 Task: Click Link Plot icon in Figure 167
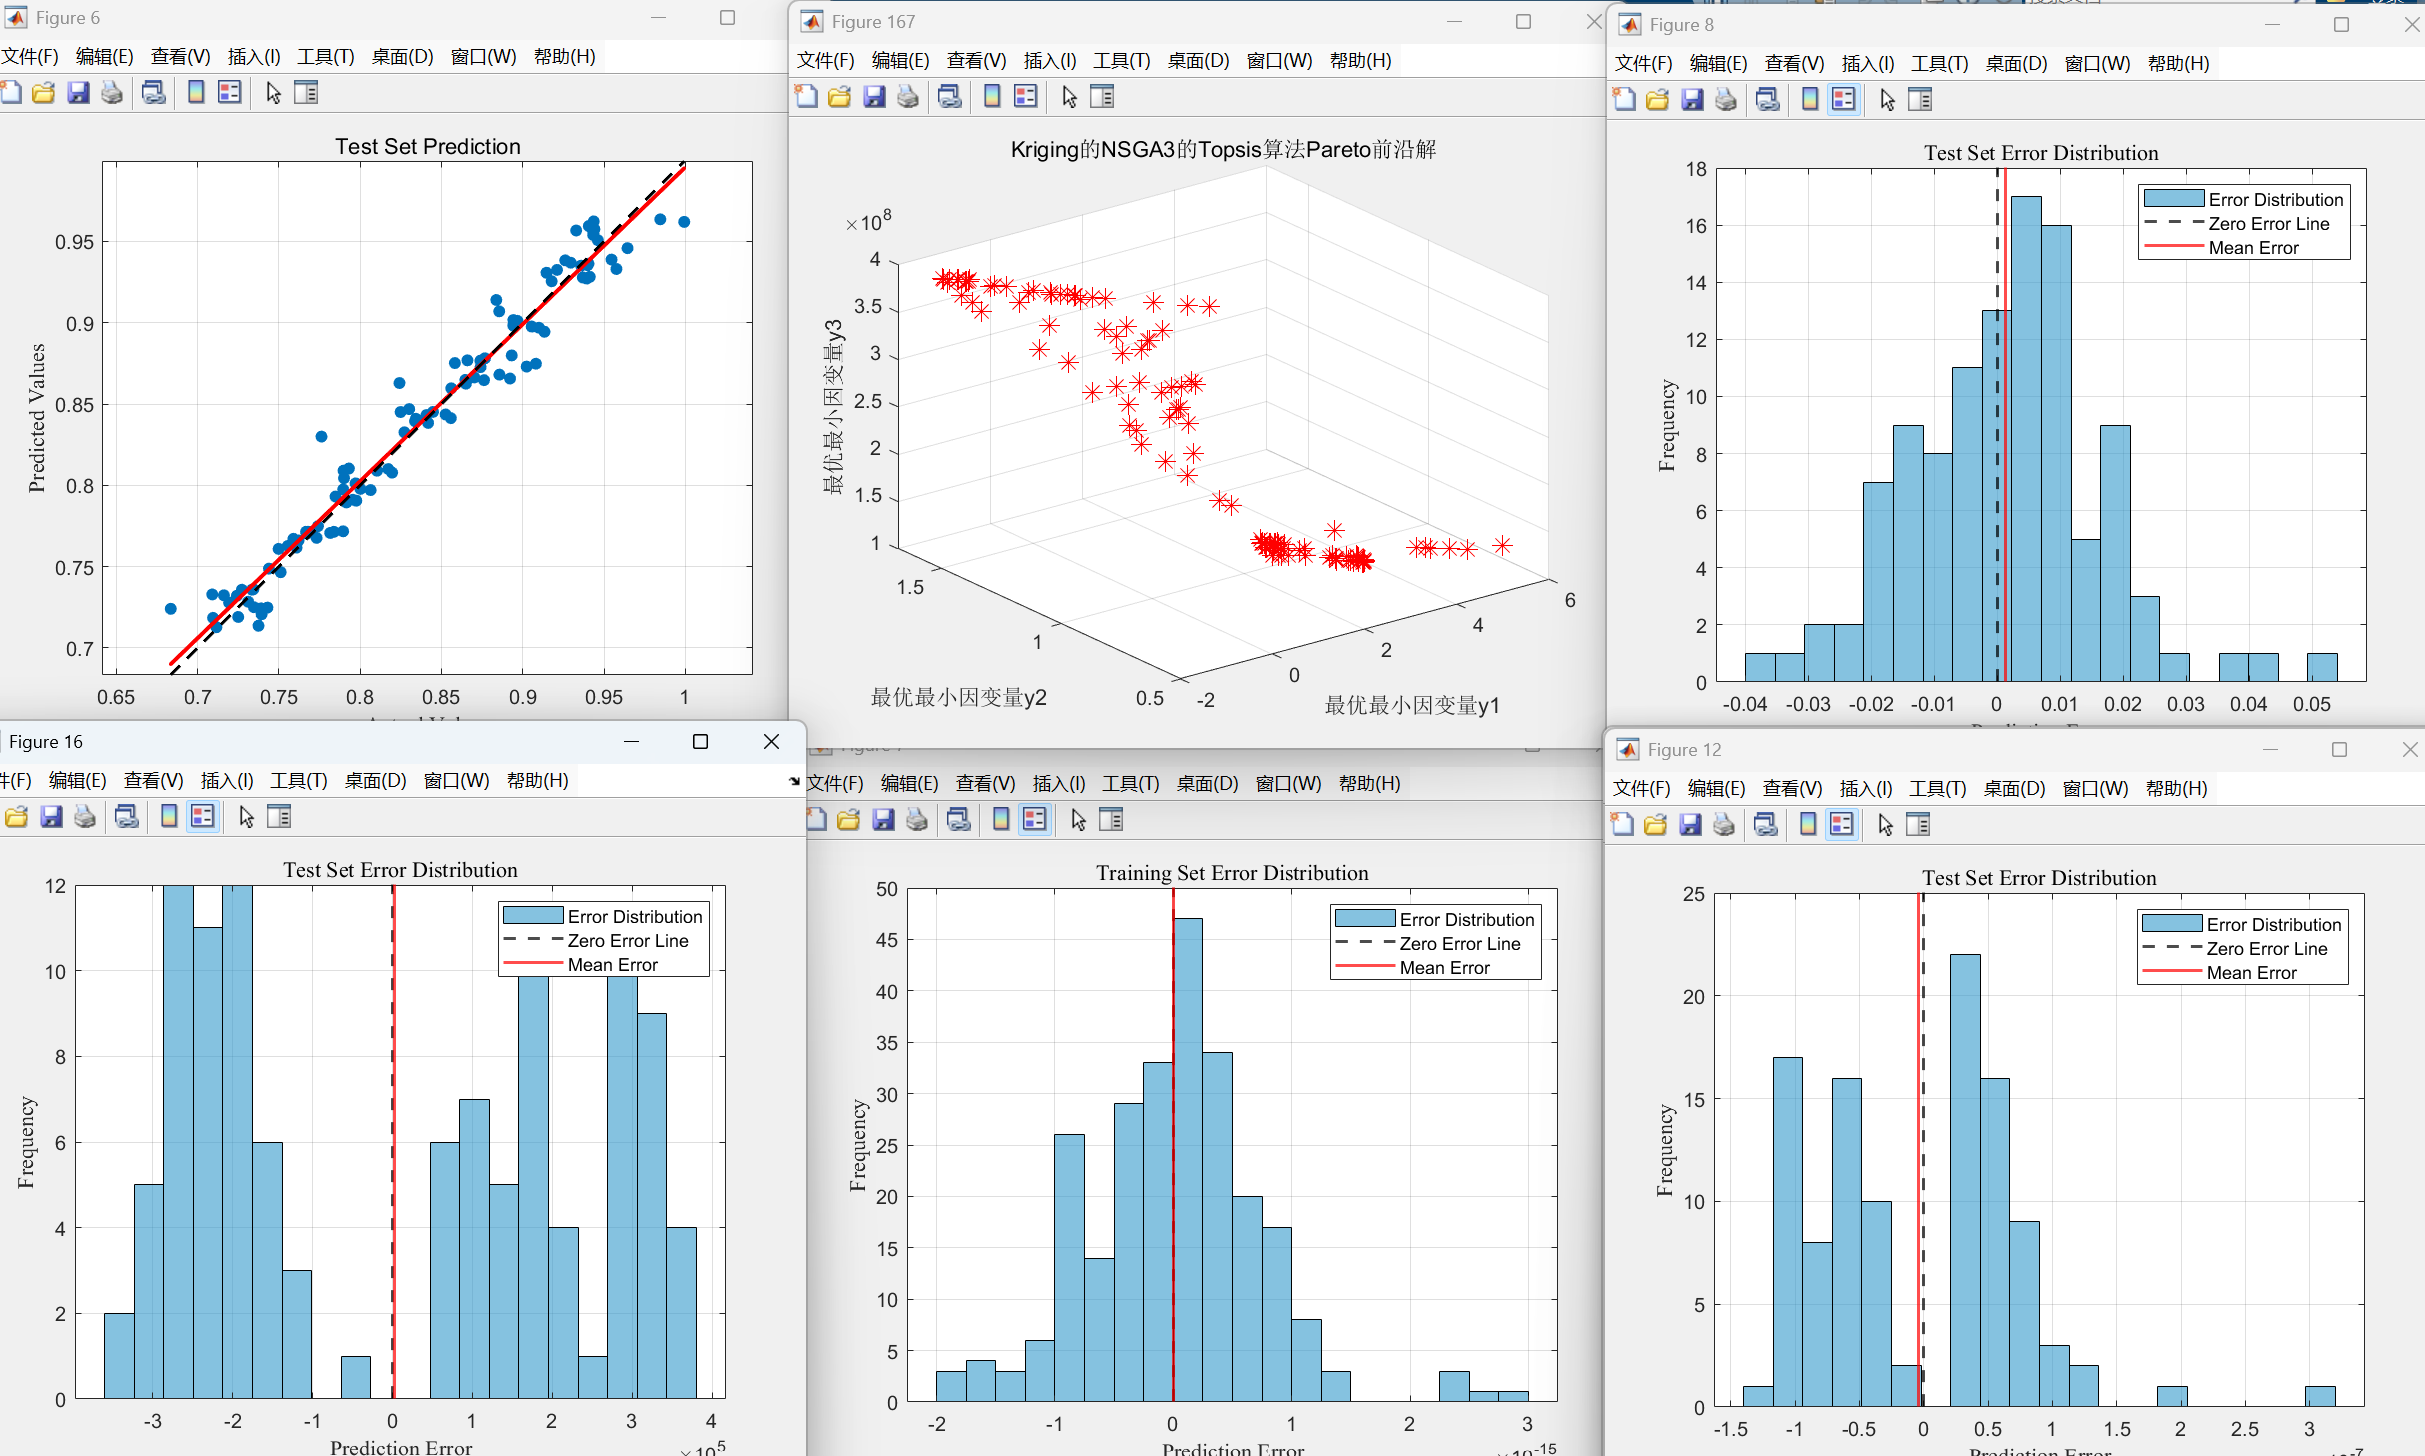(x=949, y=97)
